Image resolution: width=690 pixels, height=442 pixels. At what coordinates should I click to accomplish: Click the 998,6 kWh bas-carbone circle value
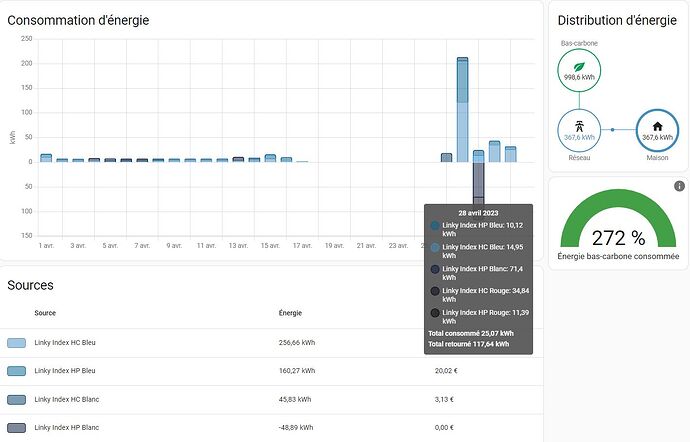coord(579,77)
